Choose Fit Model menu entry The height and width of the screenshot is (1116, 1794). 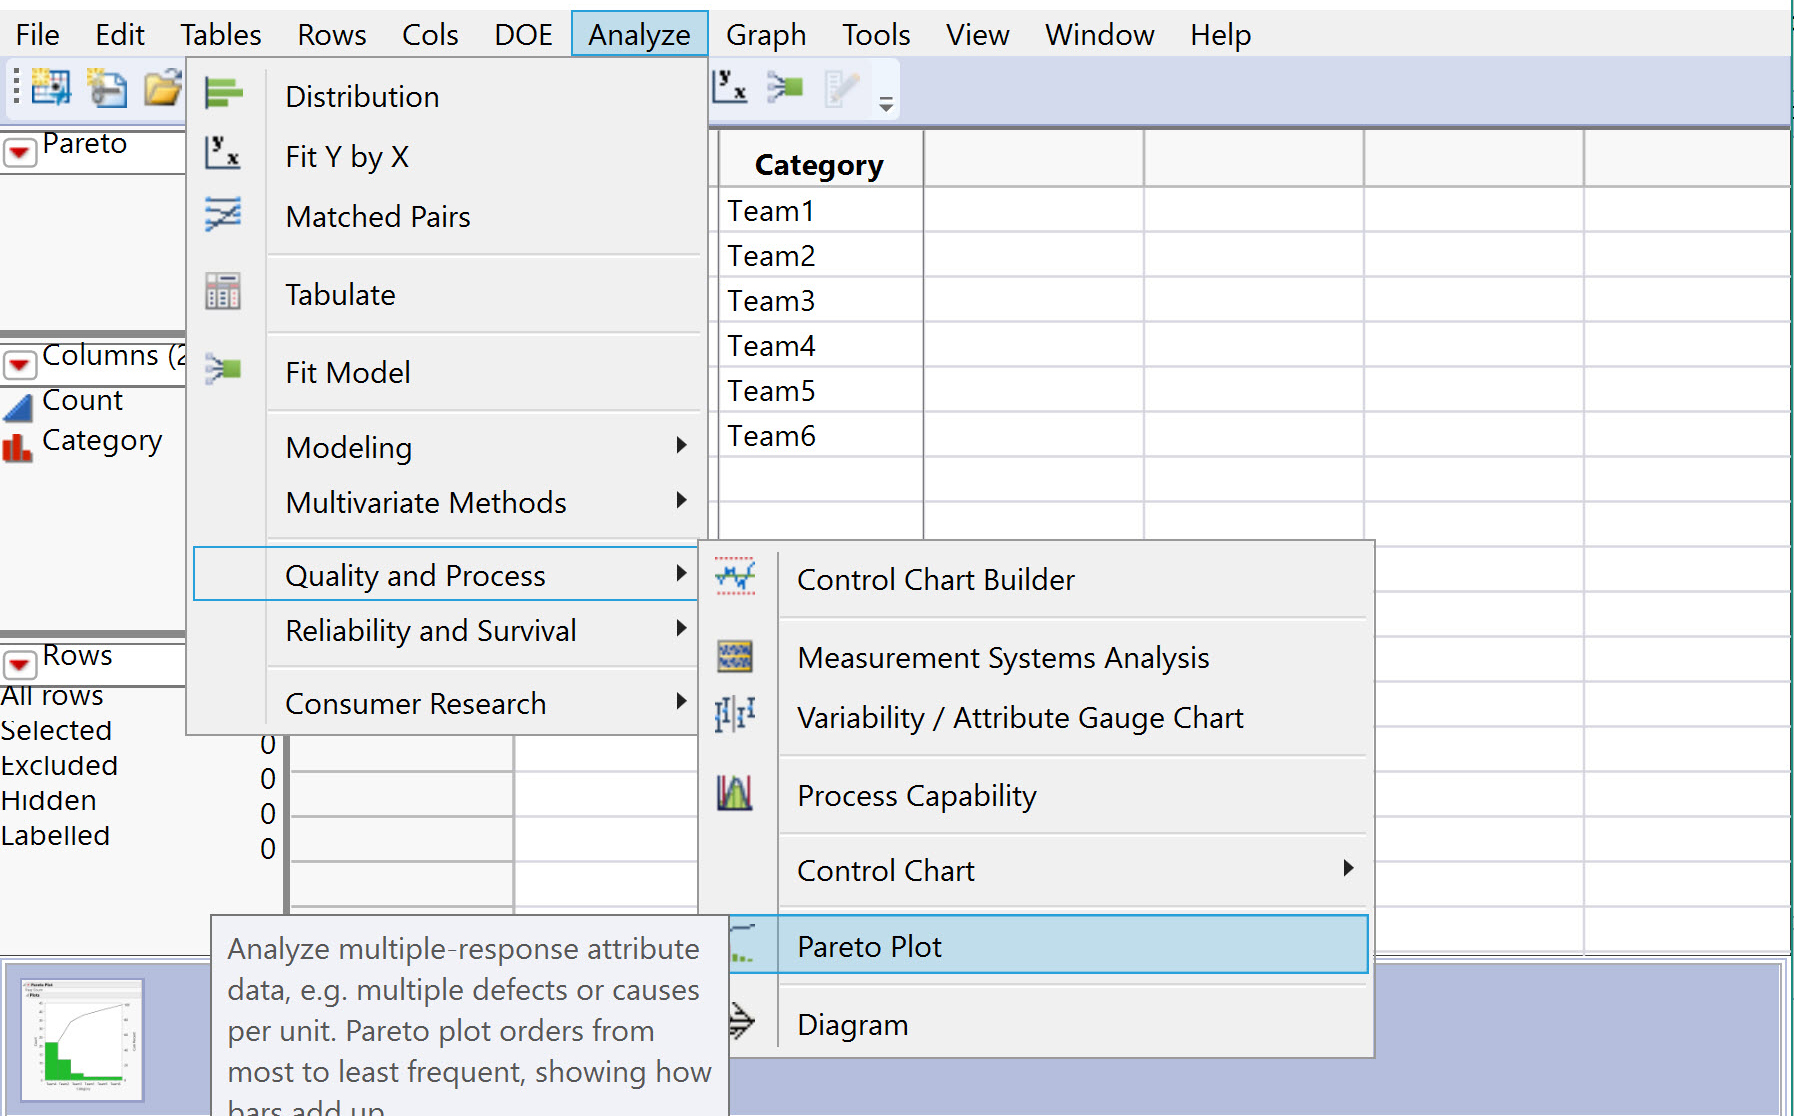click(348, 373)
